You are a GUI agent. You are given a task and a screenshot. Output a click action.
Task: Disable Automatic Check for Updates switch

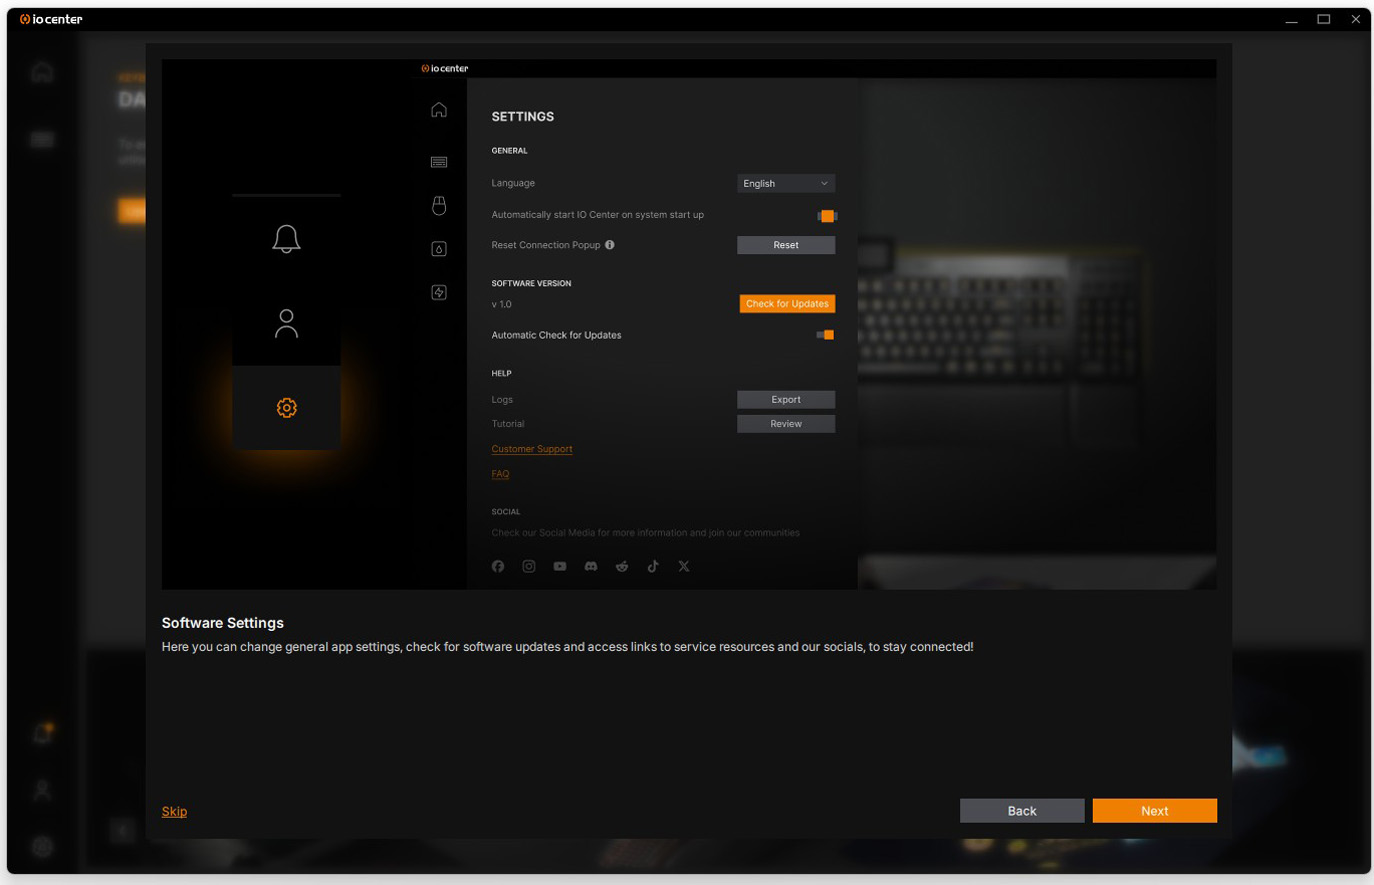[825, 335]
